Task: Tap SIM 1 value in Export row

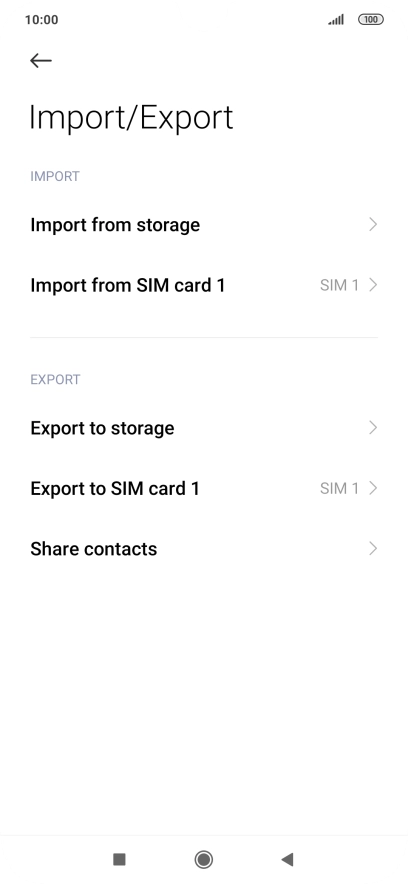Action: (x=339, y=488)
